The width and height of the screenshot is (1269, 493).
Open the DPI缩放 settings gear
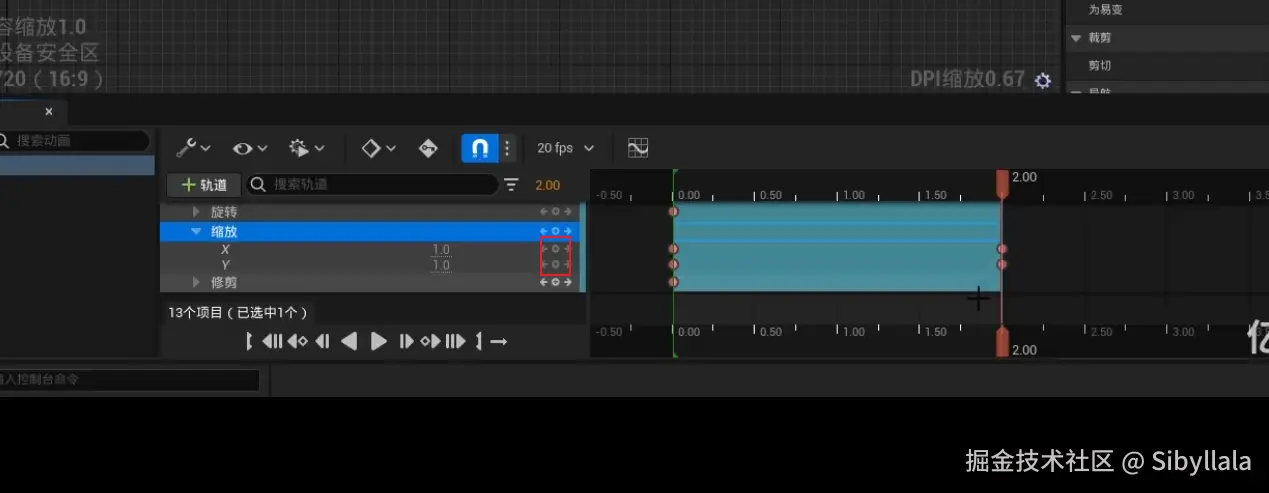pos(1043,81)
